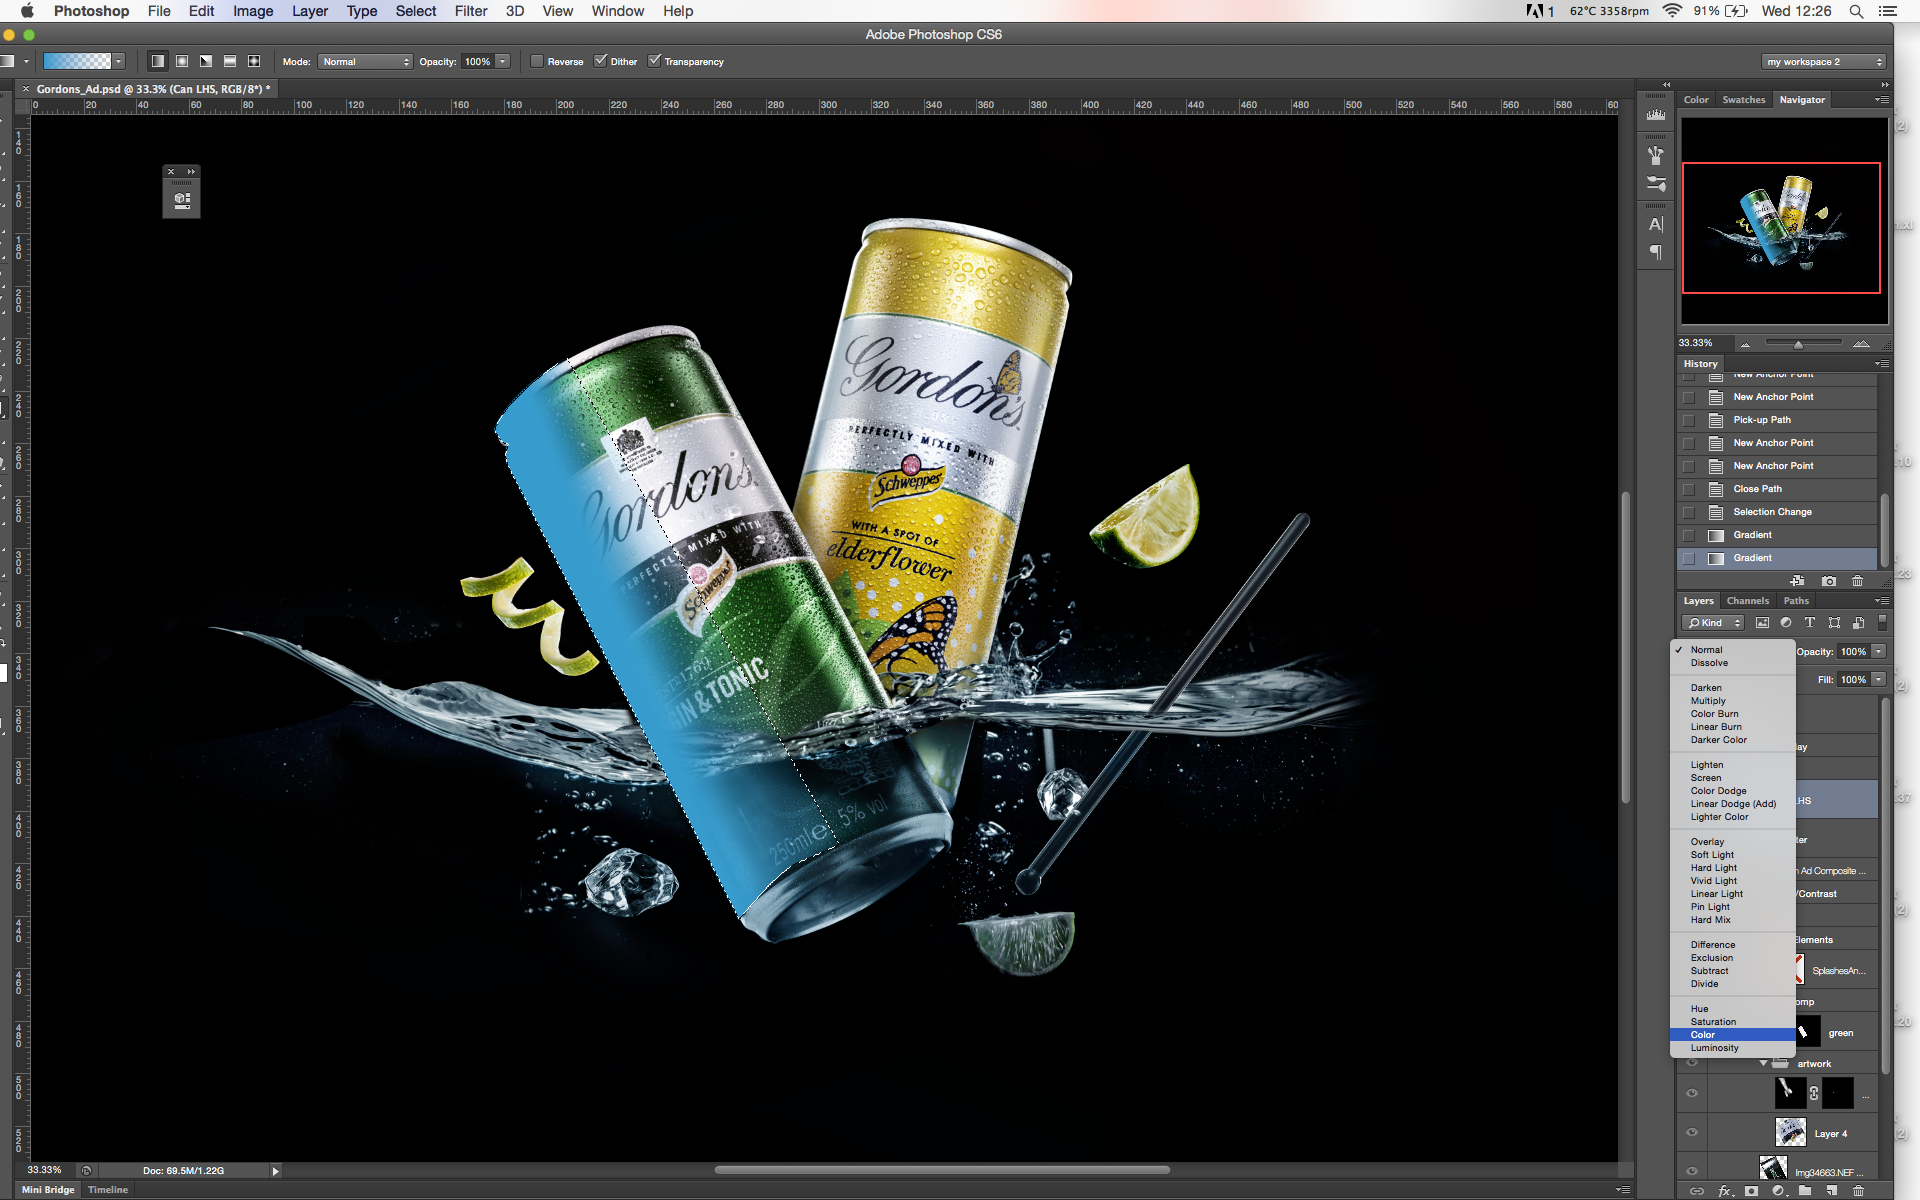The height and width of the screenshot is (1200, 1920).
Task: Toggle the Transparency checkbox
Action: [x=655, y=61]
